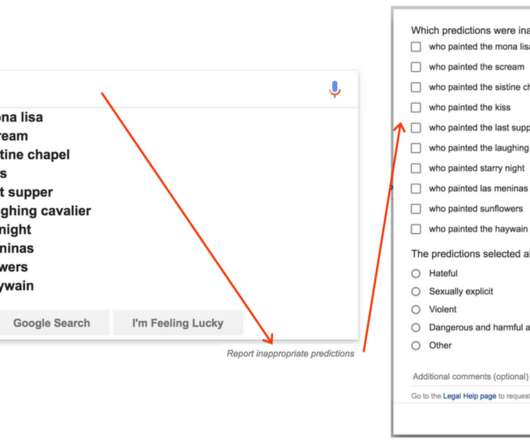
Task: Click the Additional comments text field
Action: [471, 376]
